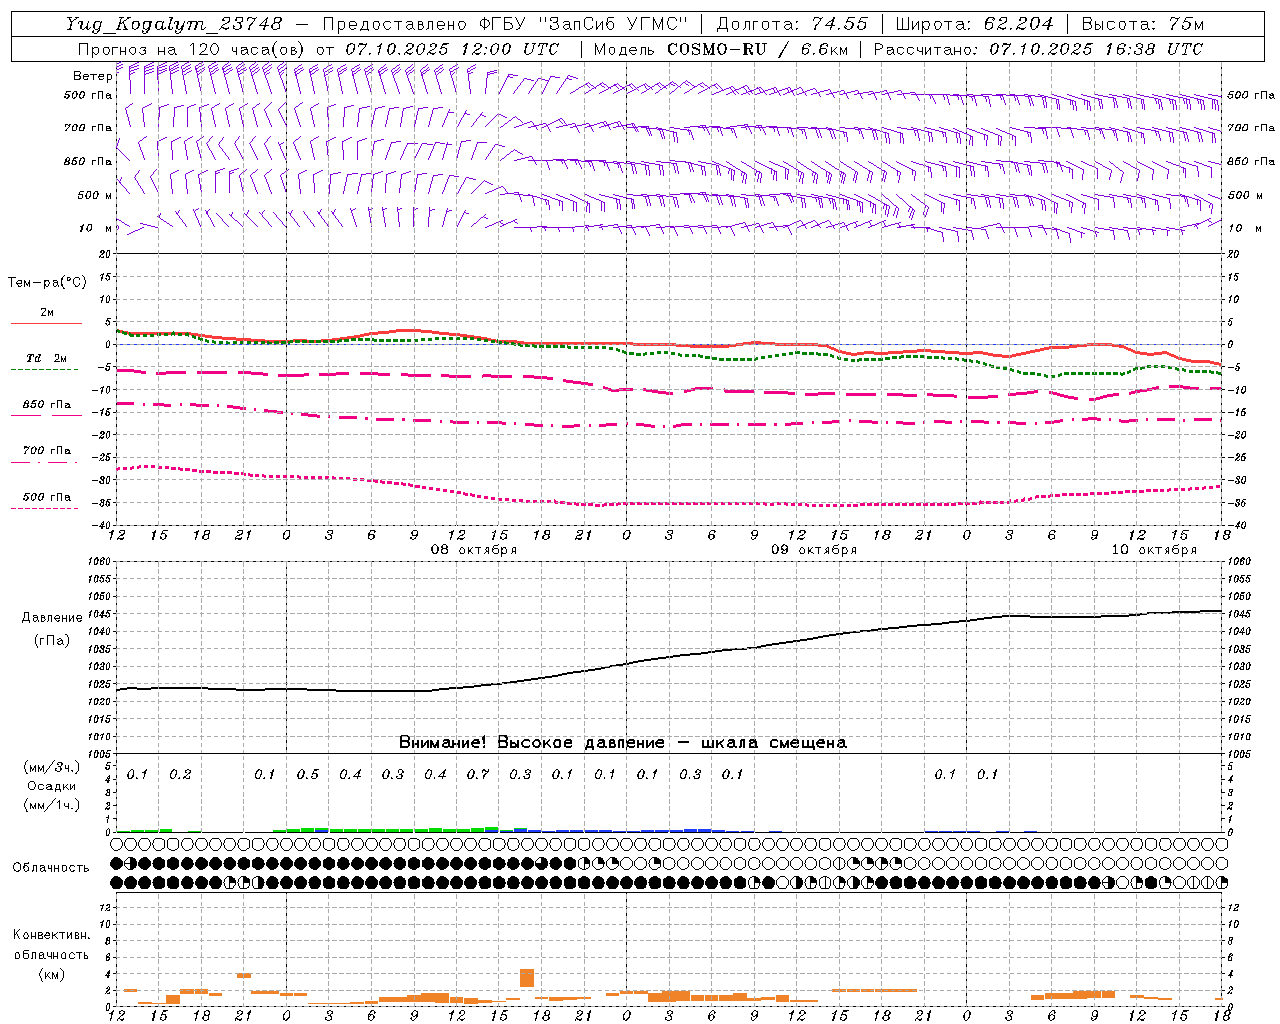This screenshot has height=1024, width=1280.
Task: Click the date label 08 октября
Action: coord(474,550)
